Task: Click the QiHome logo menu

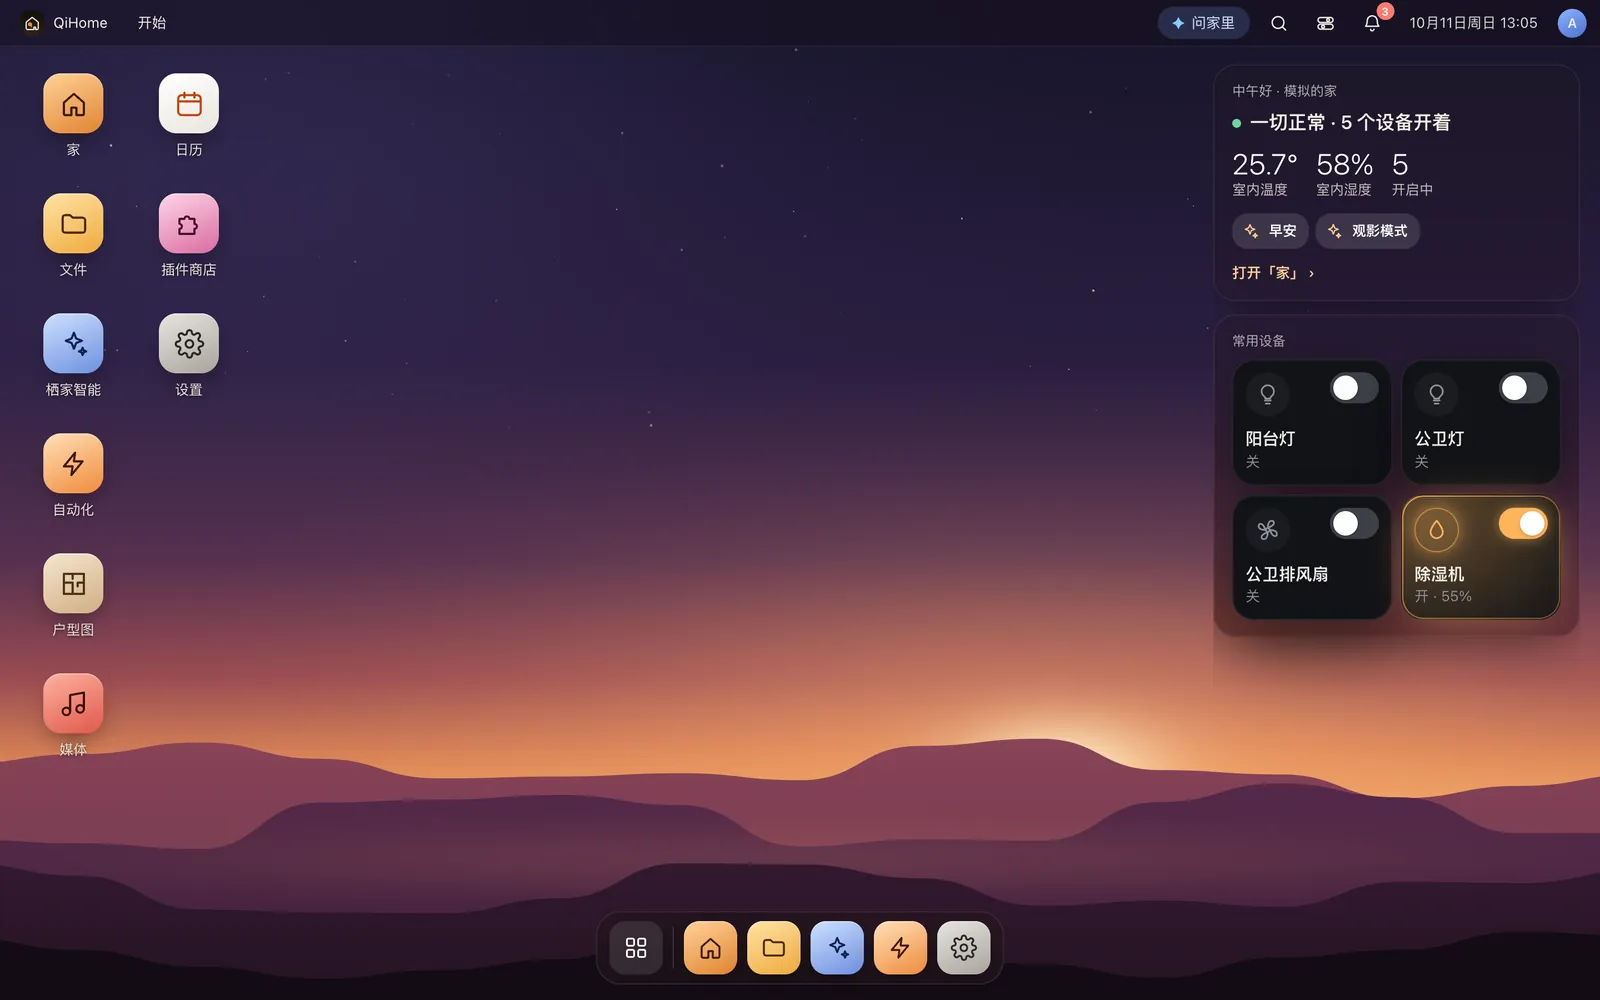Action: [66, 23]
